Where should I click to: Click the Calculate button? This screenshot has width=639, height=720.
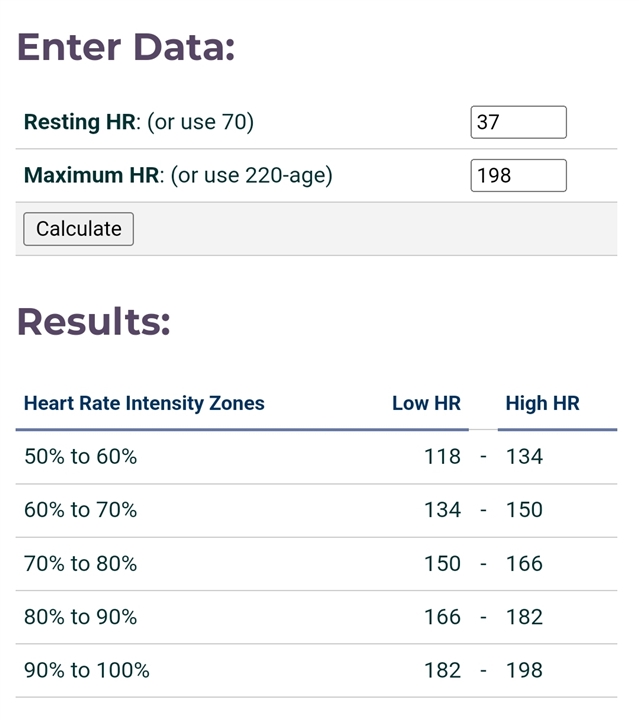click(x=78, y=229)
